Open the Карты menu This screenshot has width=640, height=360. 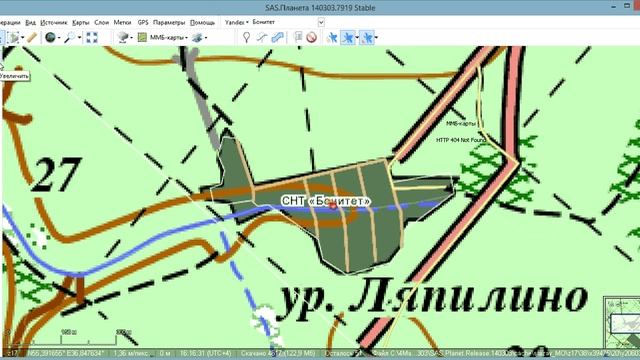(80, 22)
